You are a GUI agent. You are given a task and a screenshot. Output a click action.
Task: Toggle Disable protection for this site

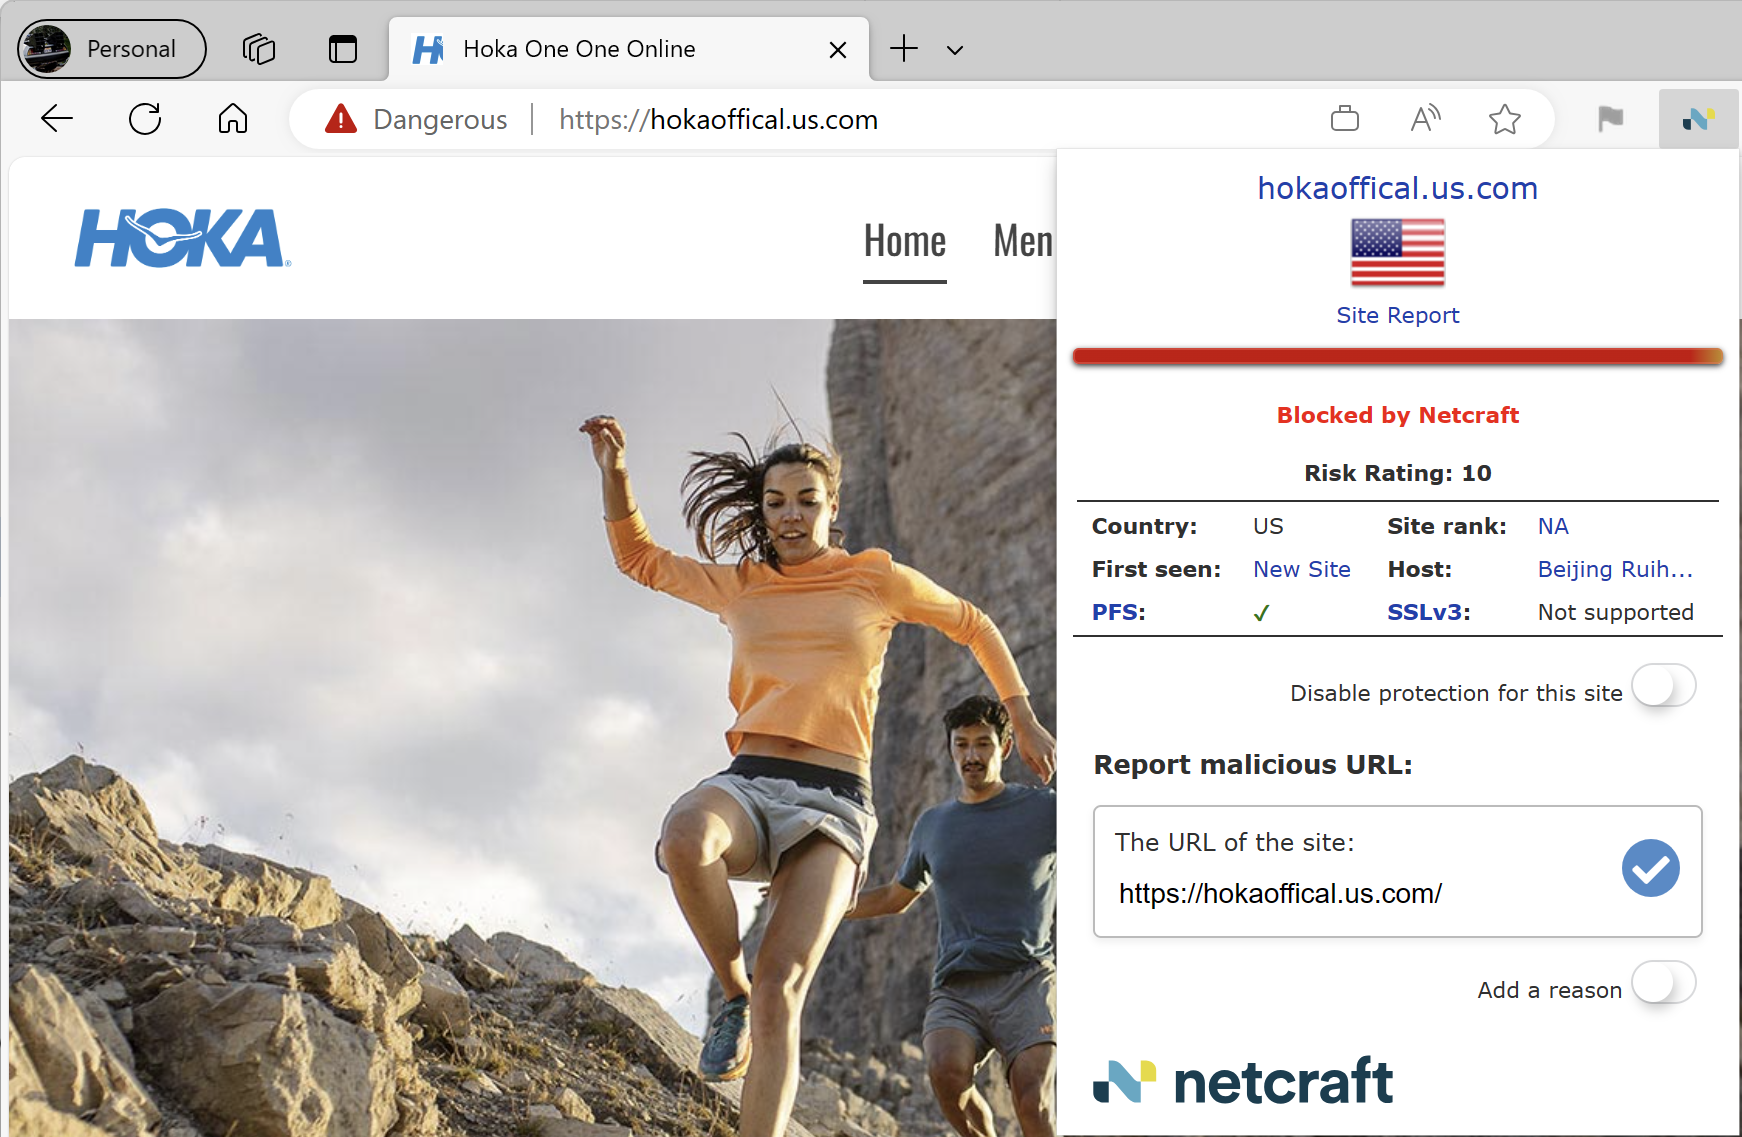(x=1663, y=687)
